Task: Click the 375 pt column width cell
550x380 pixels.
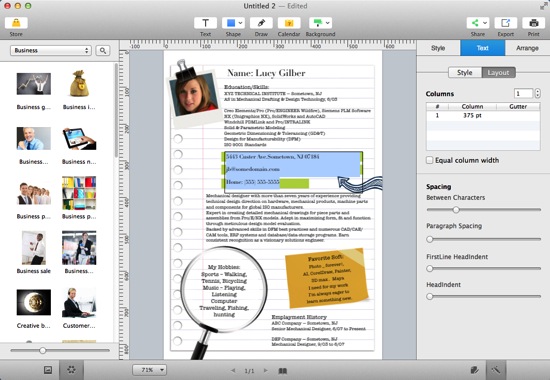Action: (x=472, y=115)
